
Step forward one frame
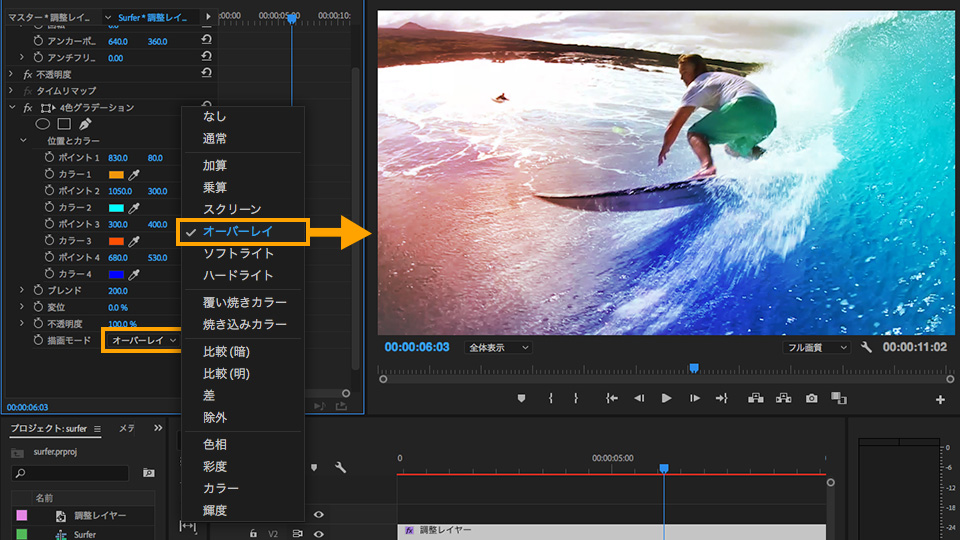point(694,399)
